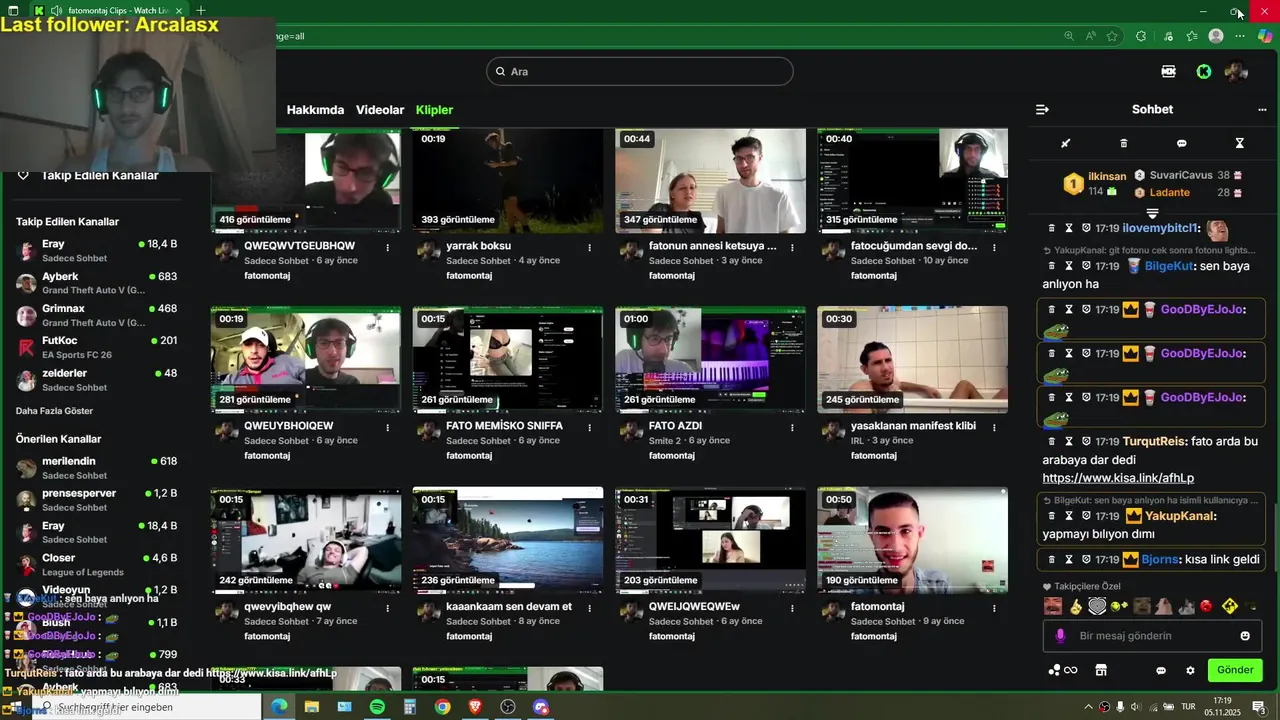Click the KCK icon in the Kick header
This screenshot has height=720, width=1280.
point(1168,71)
